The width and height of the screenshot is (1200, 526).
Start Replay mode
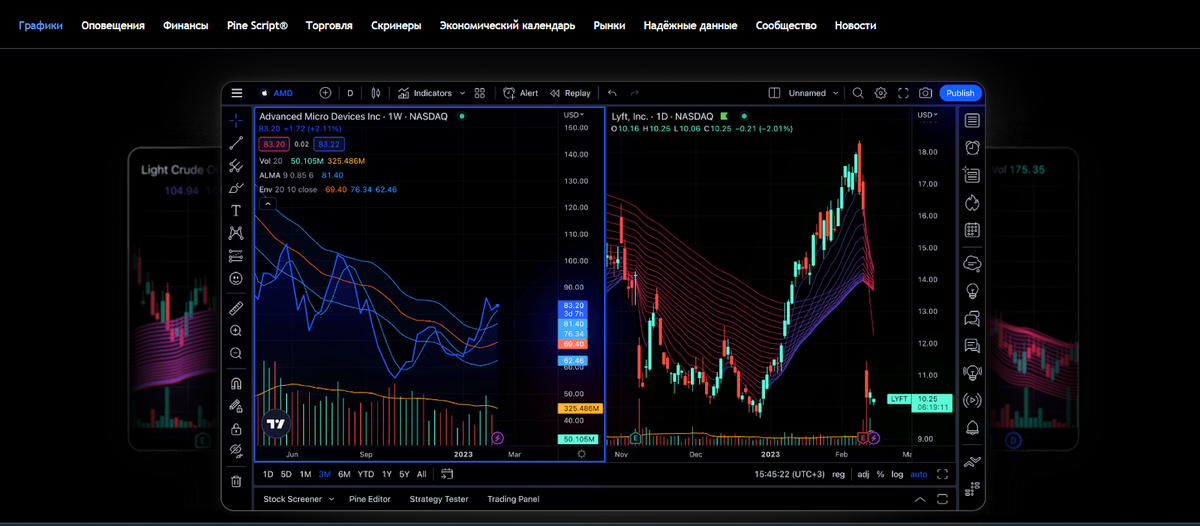coord(570,93)
